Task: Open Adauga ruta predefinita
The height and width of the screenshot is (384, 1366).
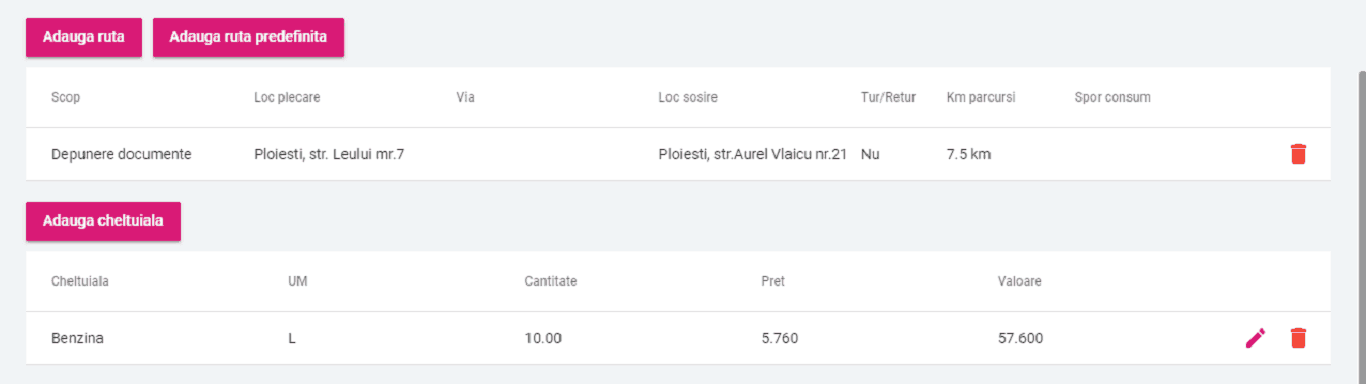Action: (248, 37)
